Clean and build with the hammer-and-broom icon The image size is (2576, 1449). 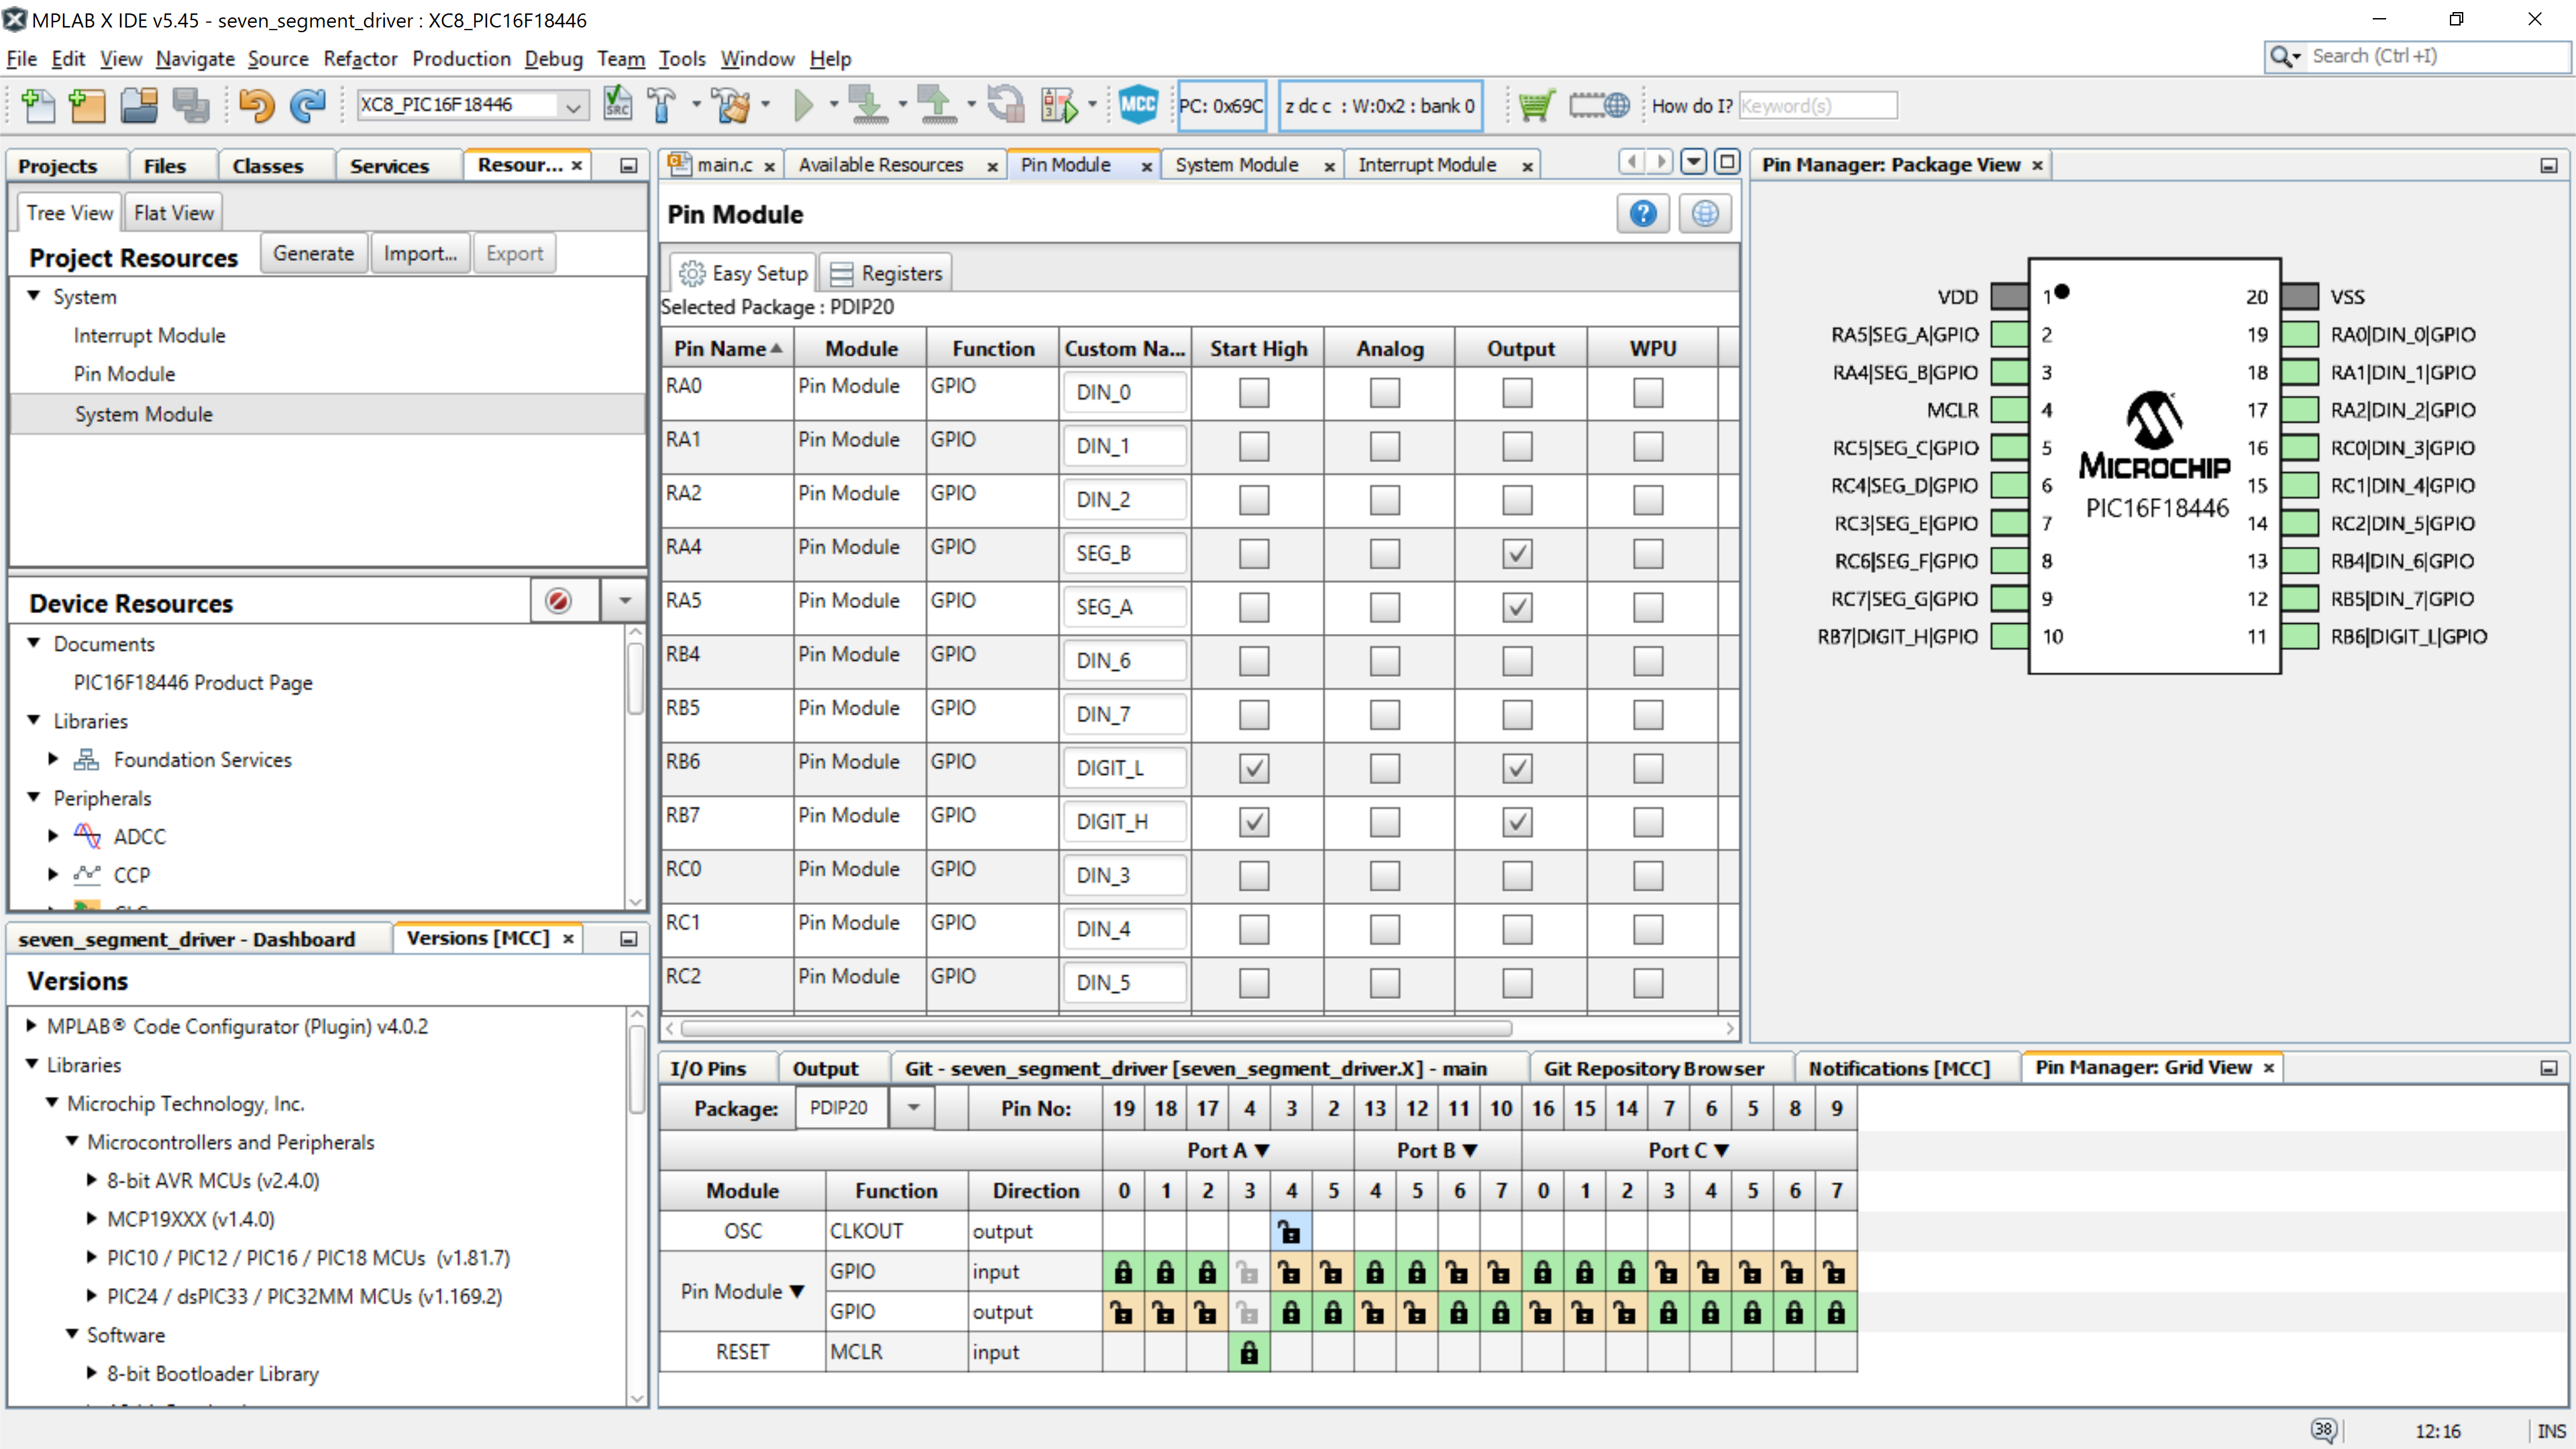731,105
